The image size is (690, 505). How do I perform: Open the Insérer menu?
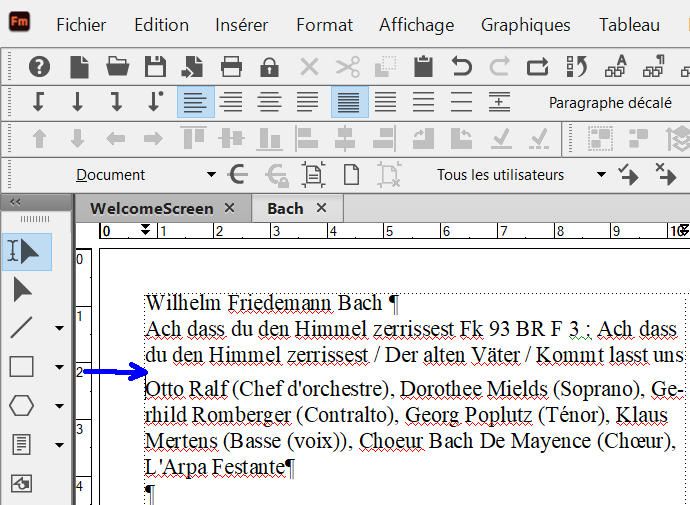pyautogui.click(x=242, y=25)
